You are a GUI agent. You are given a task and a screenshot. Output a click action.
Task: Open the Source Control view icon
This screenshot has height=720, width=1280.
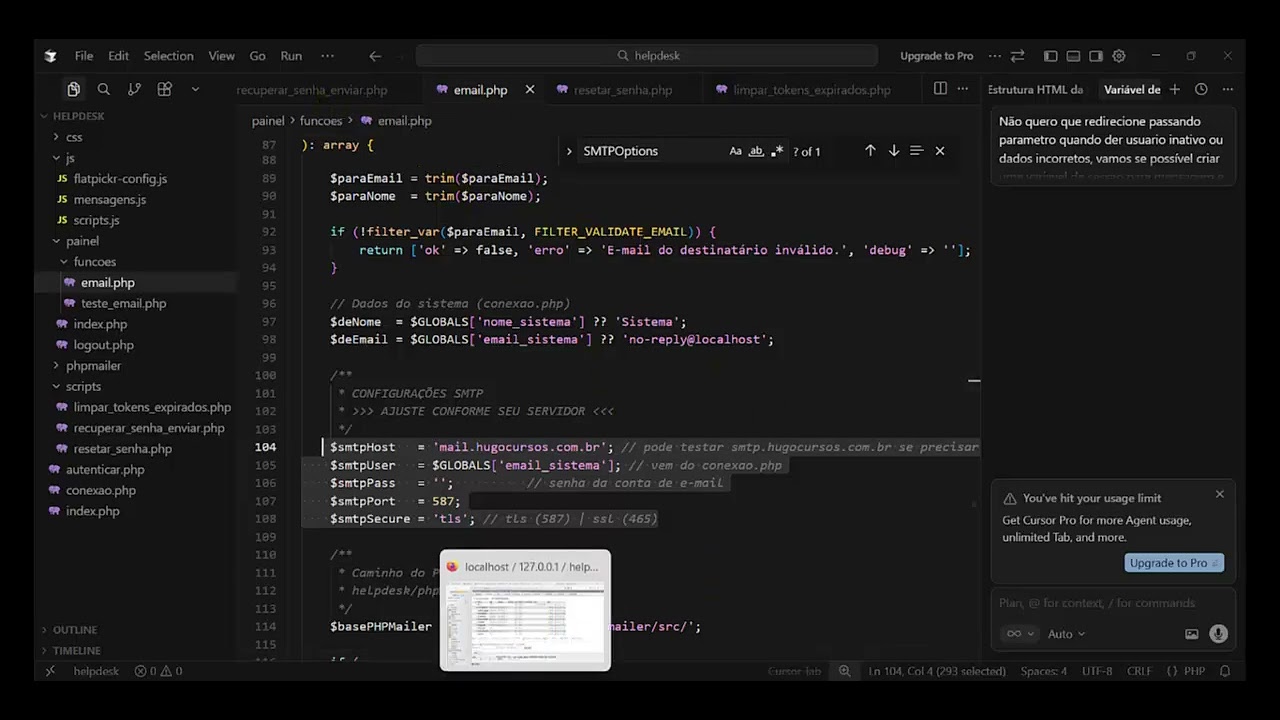pyautogui.click(x=134, y=89)
